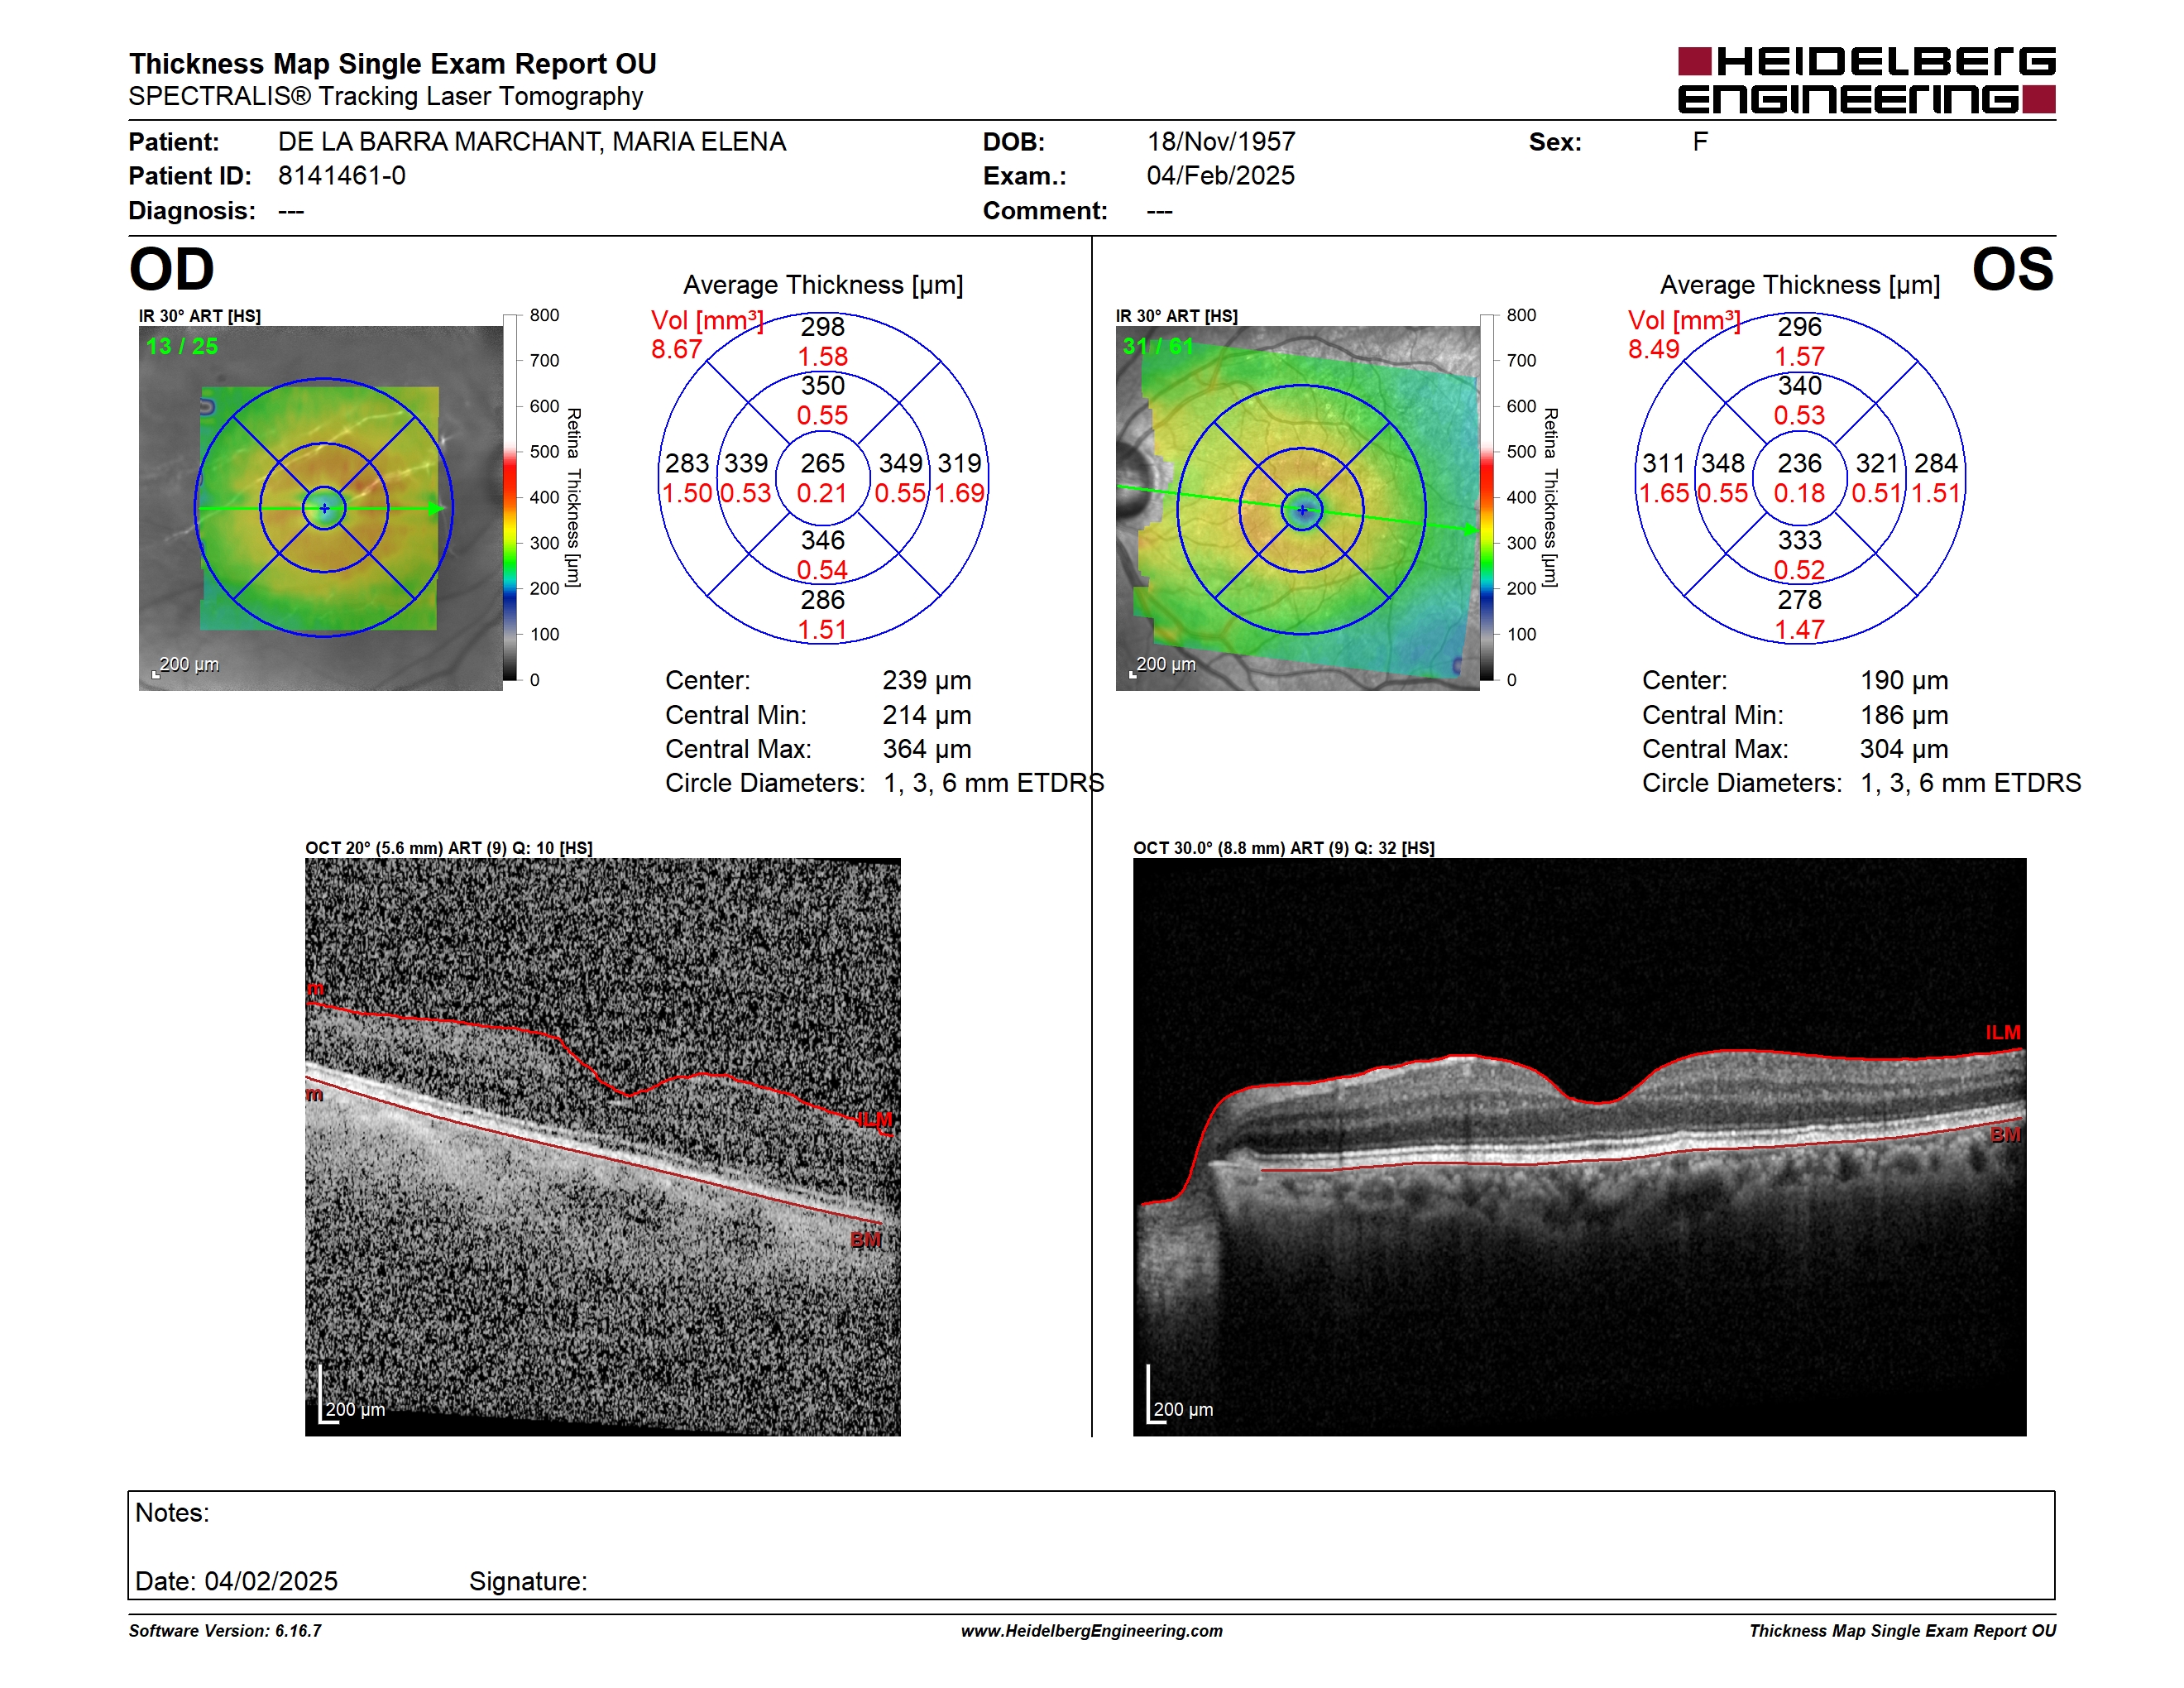Click the Heidelberg Engineering logo
This screenshot has height=1688, width=2184.
(1866, 80)
